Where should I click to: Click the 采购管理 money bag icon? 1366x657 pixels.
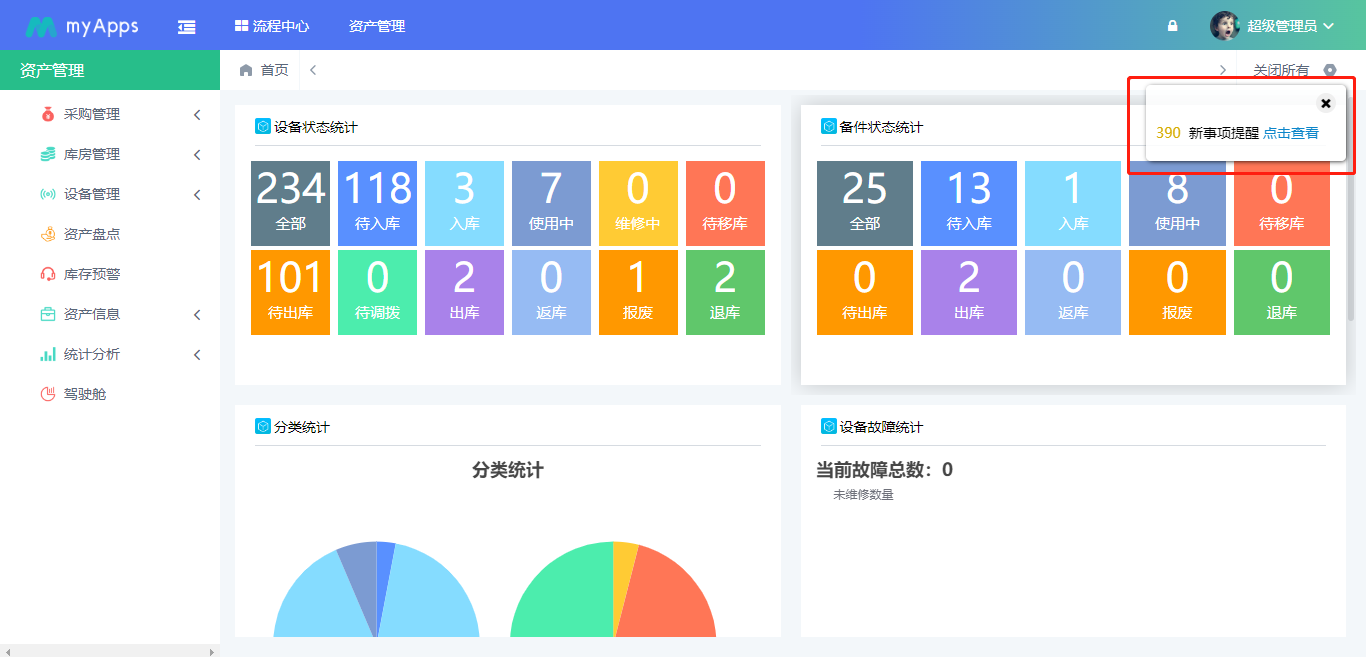tap(48, 114)
